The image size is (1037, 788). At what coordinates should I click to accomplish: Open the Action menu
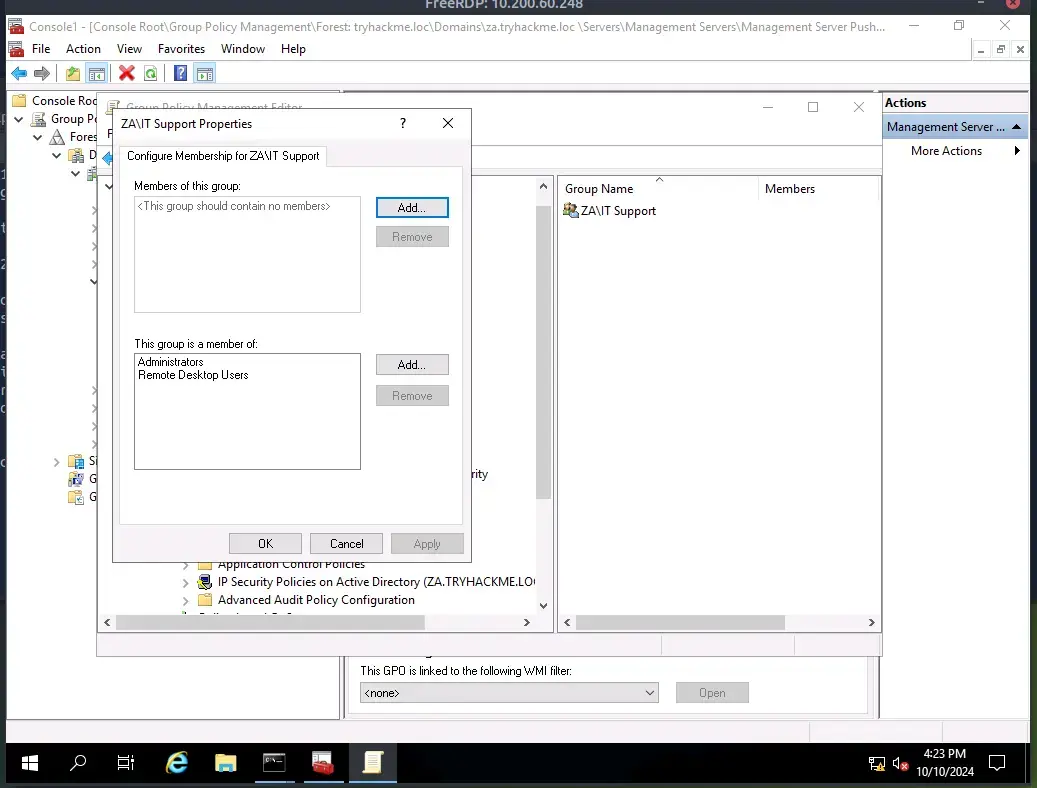[83, 49]
